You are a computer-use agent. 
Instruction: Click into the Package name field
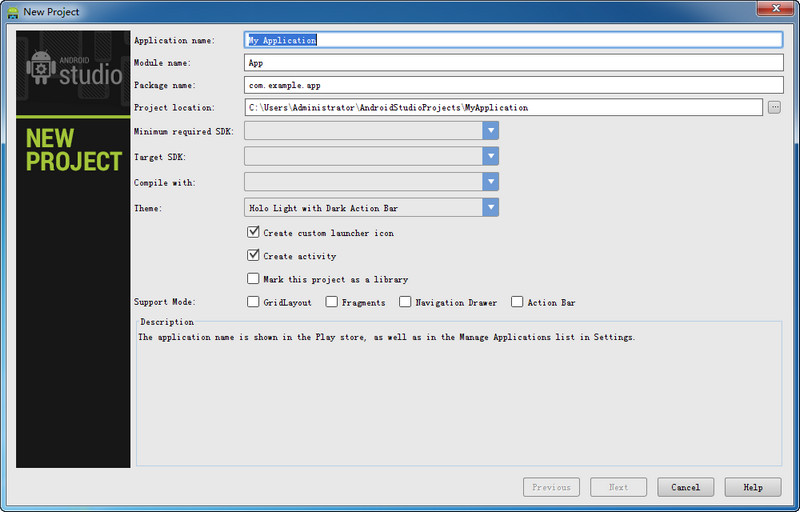[x=513, y=85]
